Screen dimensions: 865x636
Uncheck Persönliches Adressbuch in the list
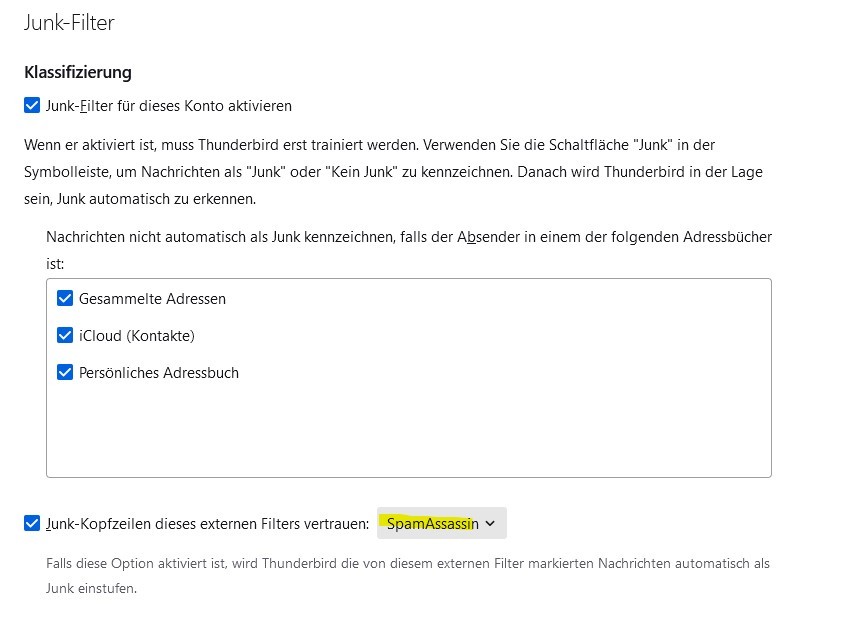click(x=65, y=373)
